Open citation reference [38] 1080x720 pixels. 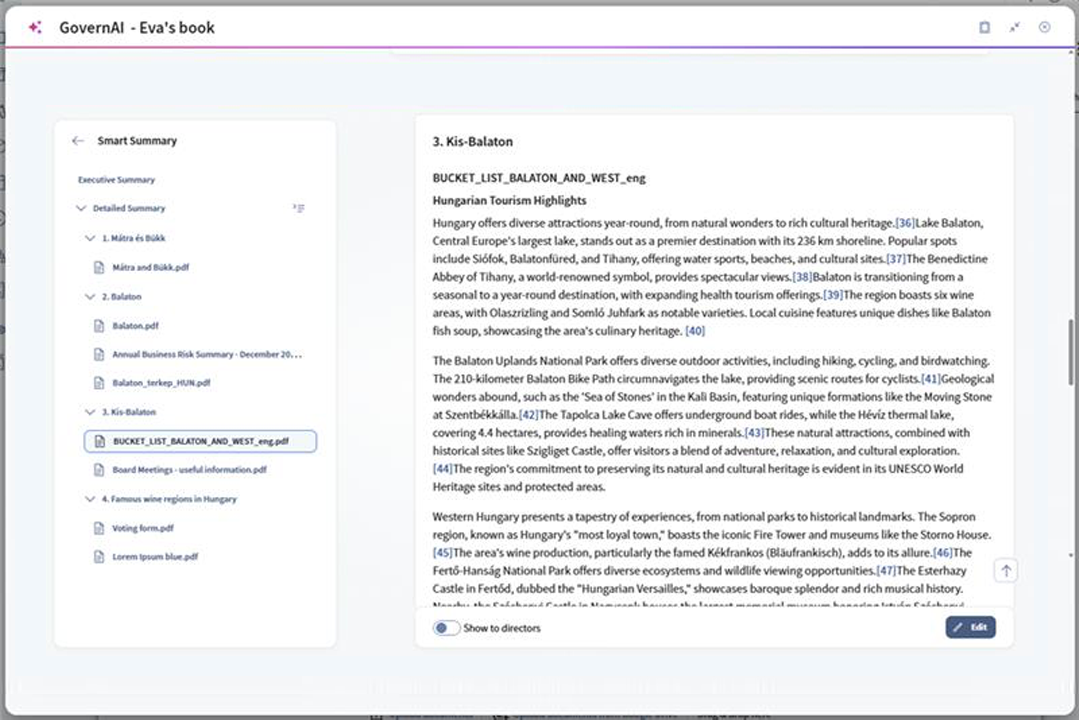[802, 276]
